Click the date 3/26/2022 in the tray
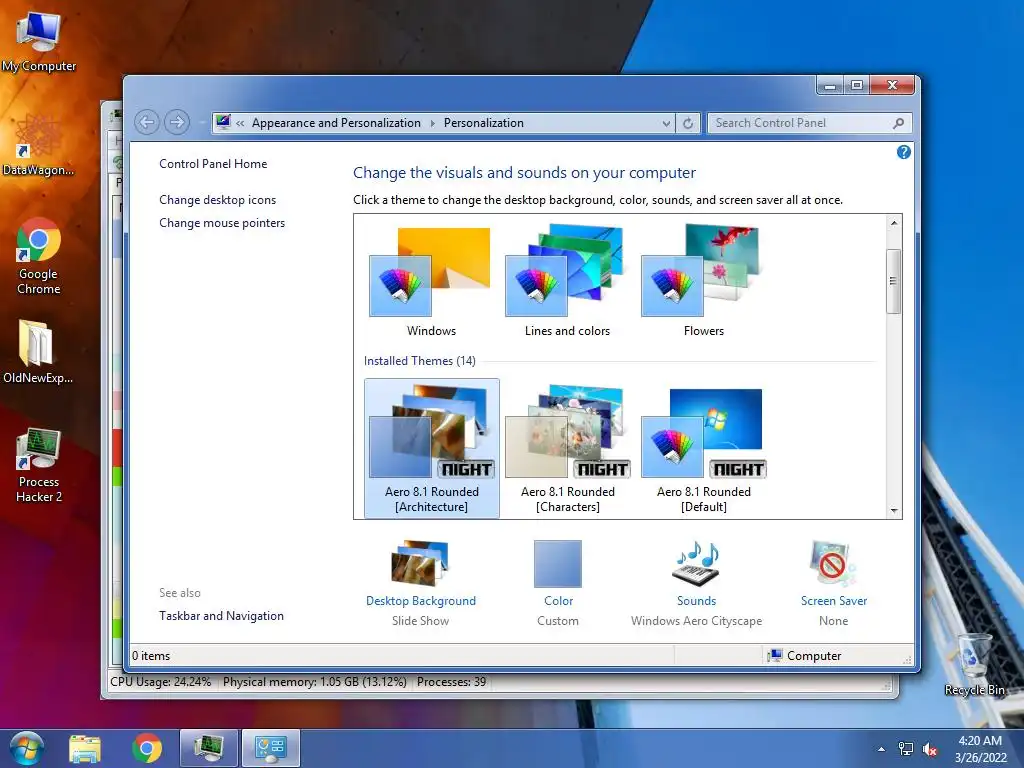This screenshot has width=1024, height=768. (980, 758)
